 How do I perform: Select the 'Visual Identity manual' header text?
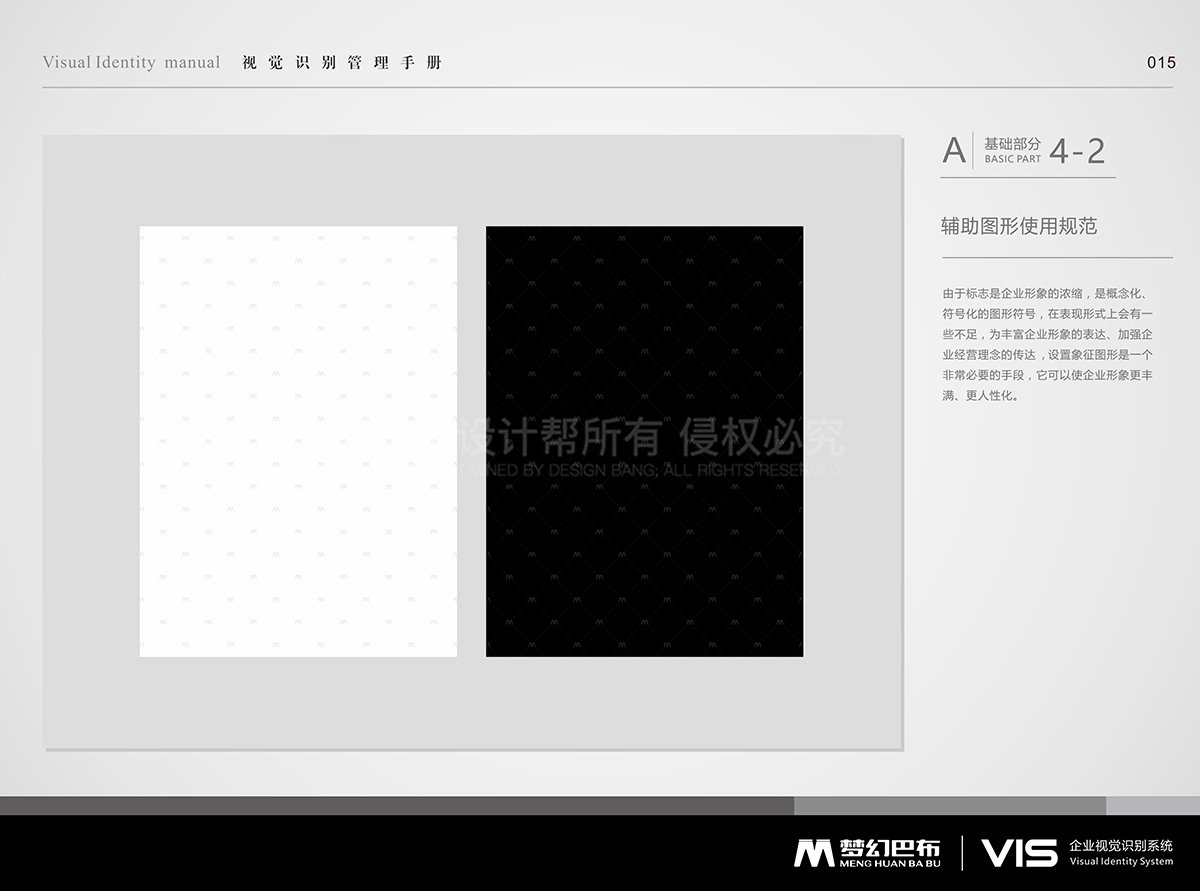click(131, 62)
